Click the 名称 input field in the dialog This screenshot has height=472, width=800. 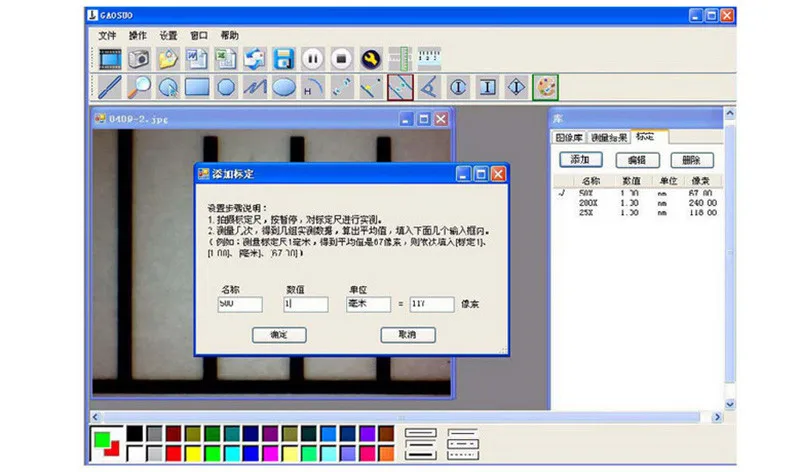[x=240, y=304]
